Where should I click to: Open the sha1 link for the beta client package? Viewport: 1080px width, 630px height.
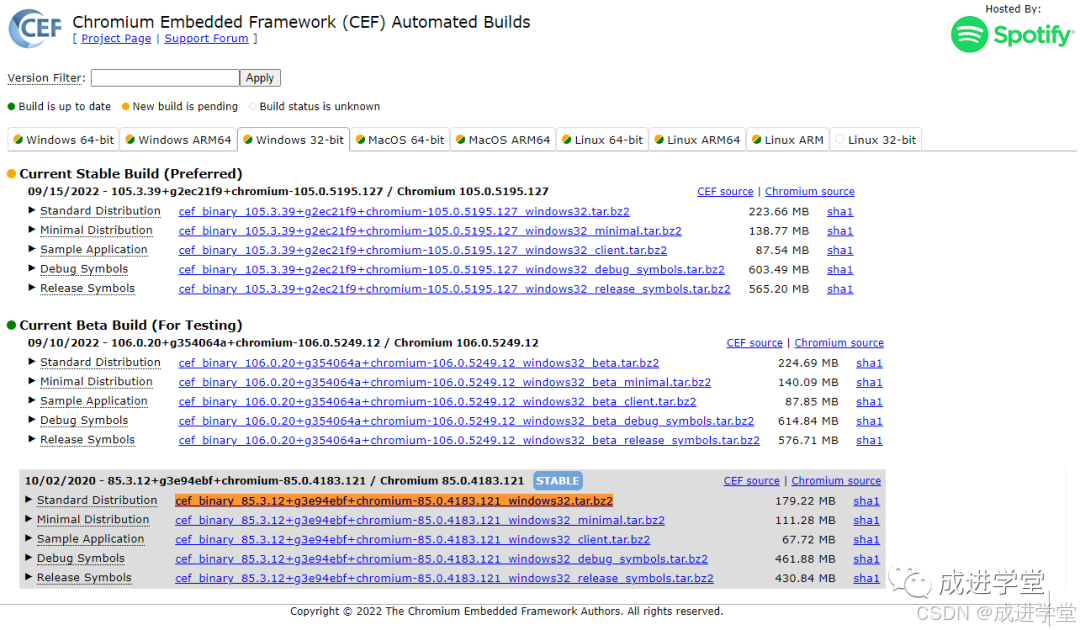pyautogui.click(x=869, y=401)
